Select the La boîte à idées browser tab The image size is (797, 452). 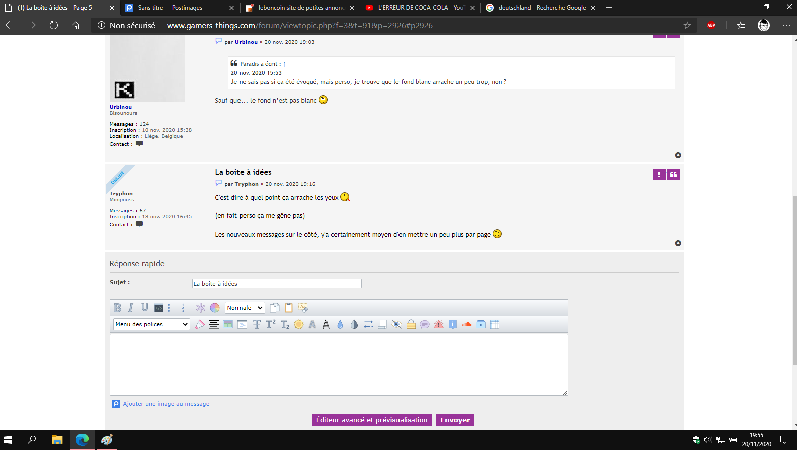[x=59, y=8]
